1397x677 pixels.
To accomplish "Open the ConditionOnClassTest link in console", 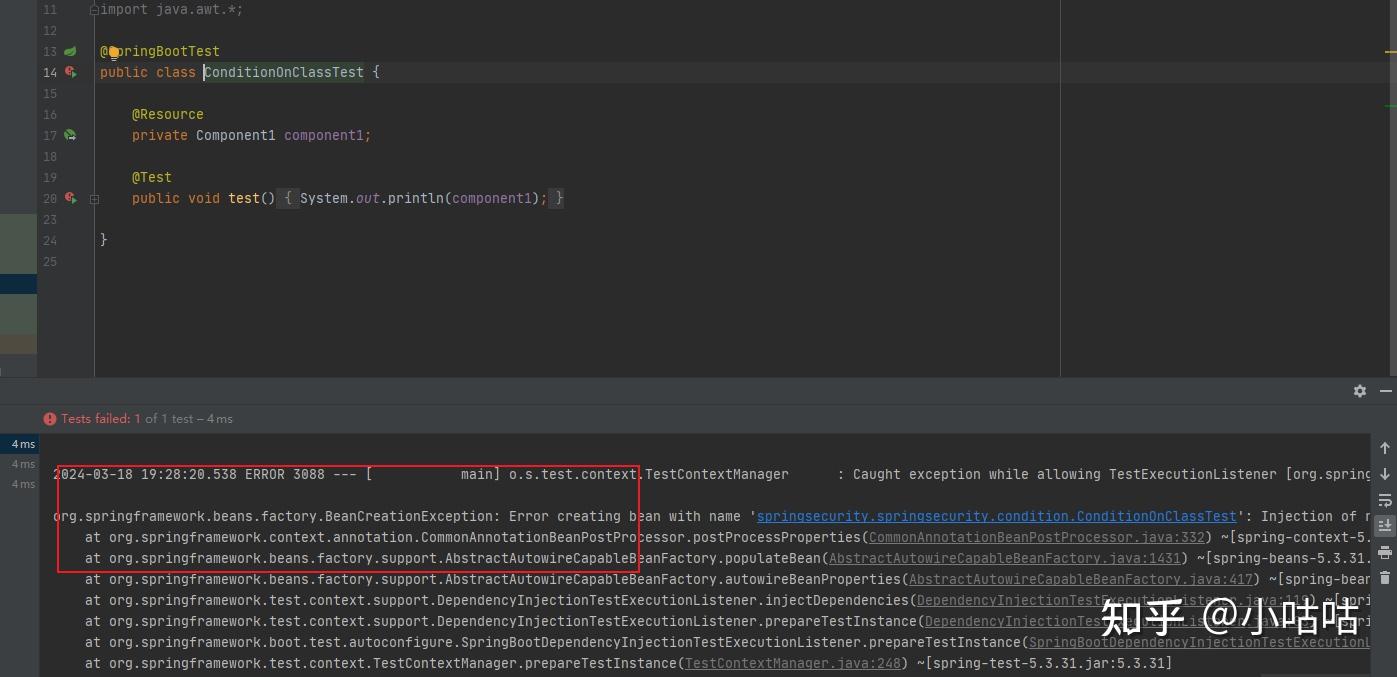I will click(996, 516).
